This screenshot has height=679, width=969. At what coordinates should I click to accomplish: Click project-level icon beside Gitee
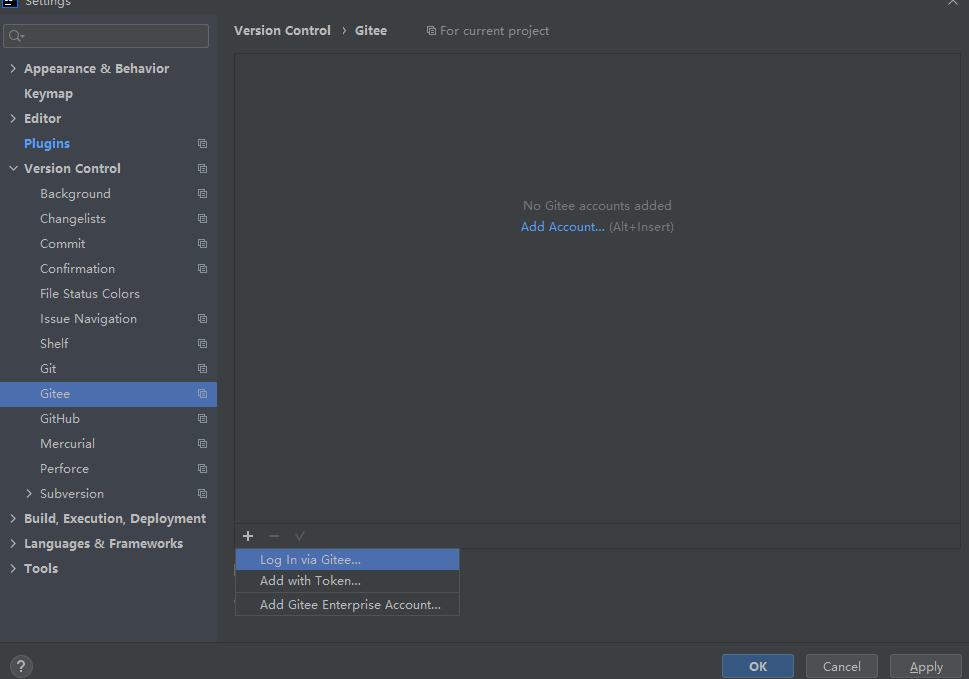[202, 394]
